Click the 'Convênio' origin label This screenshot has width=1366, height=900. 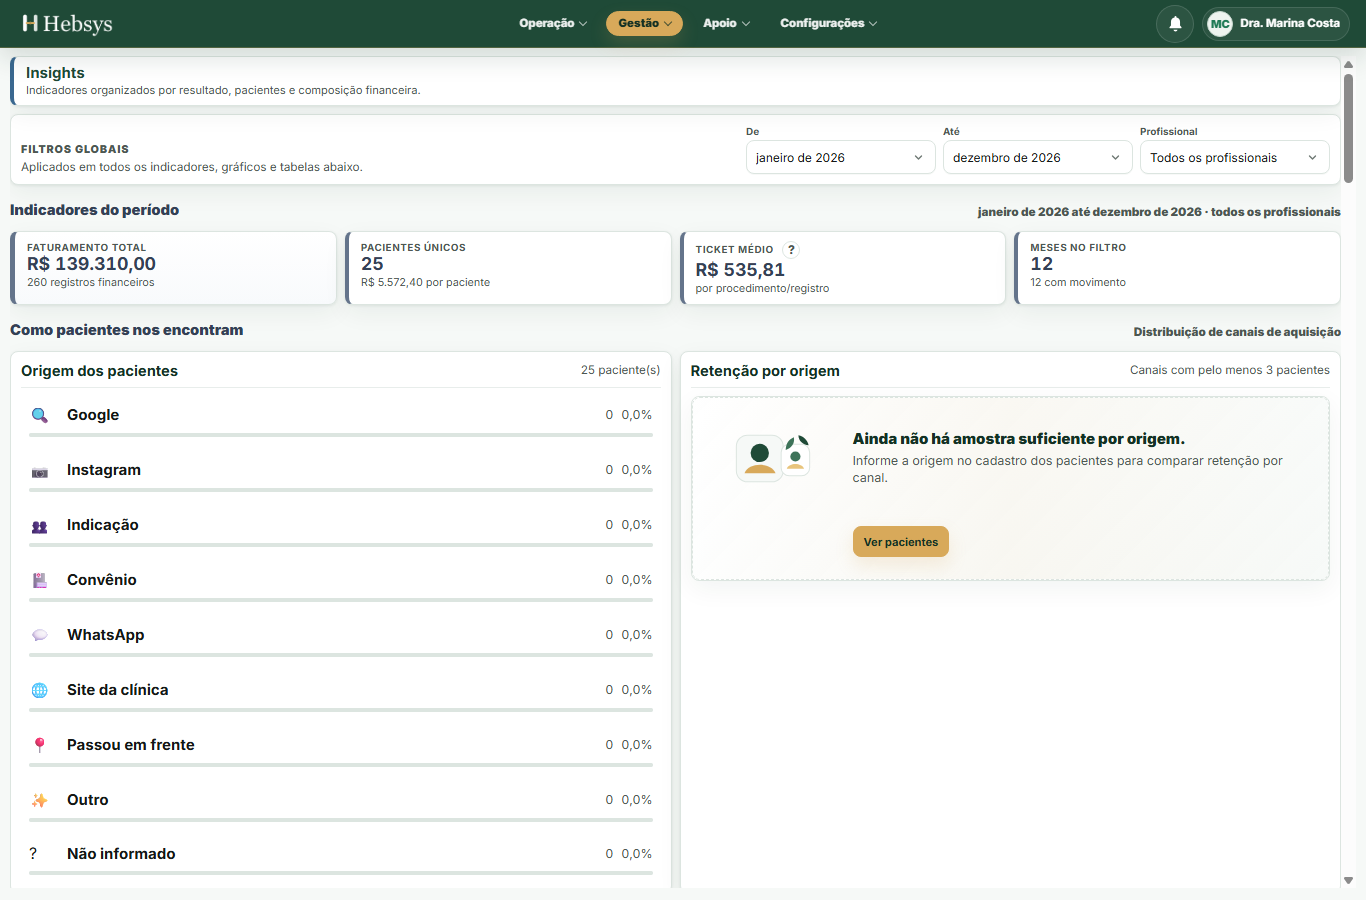pos(102,580)
